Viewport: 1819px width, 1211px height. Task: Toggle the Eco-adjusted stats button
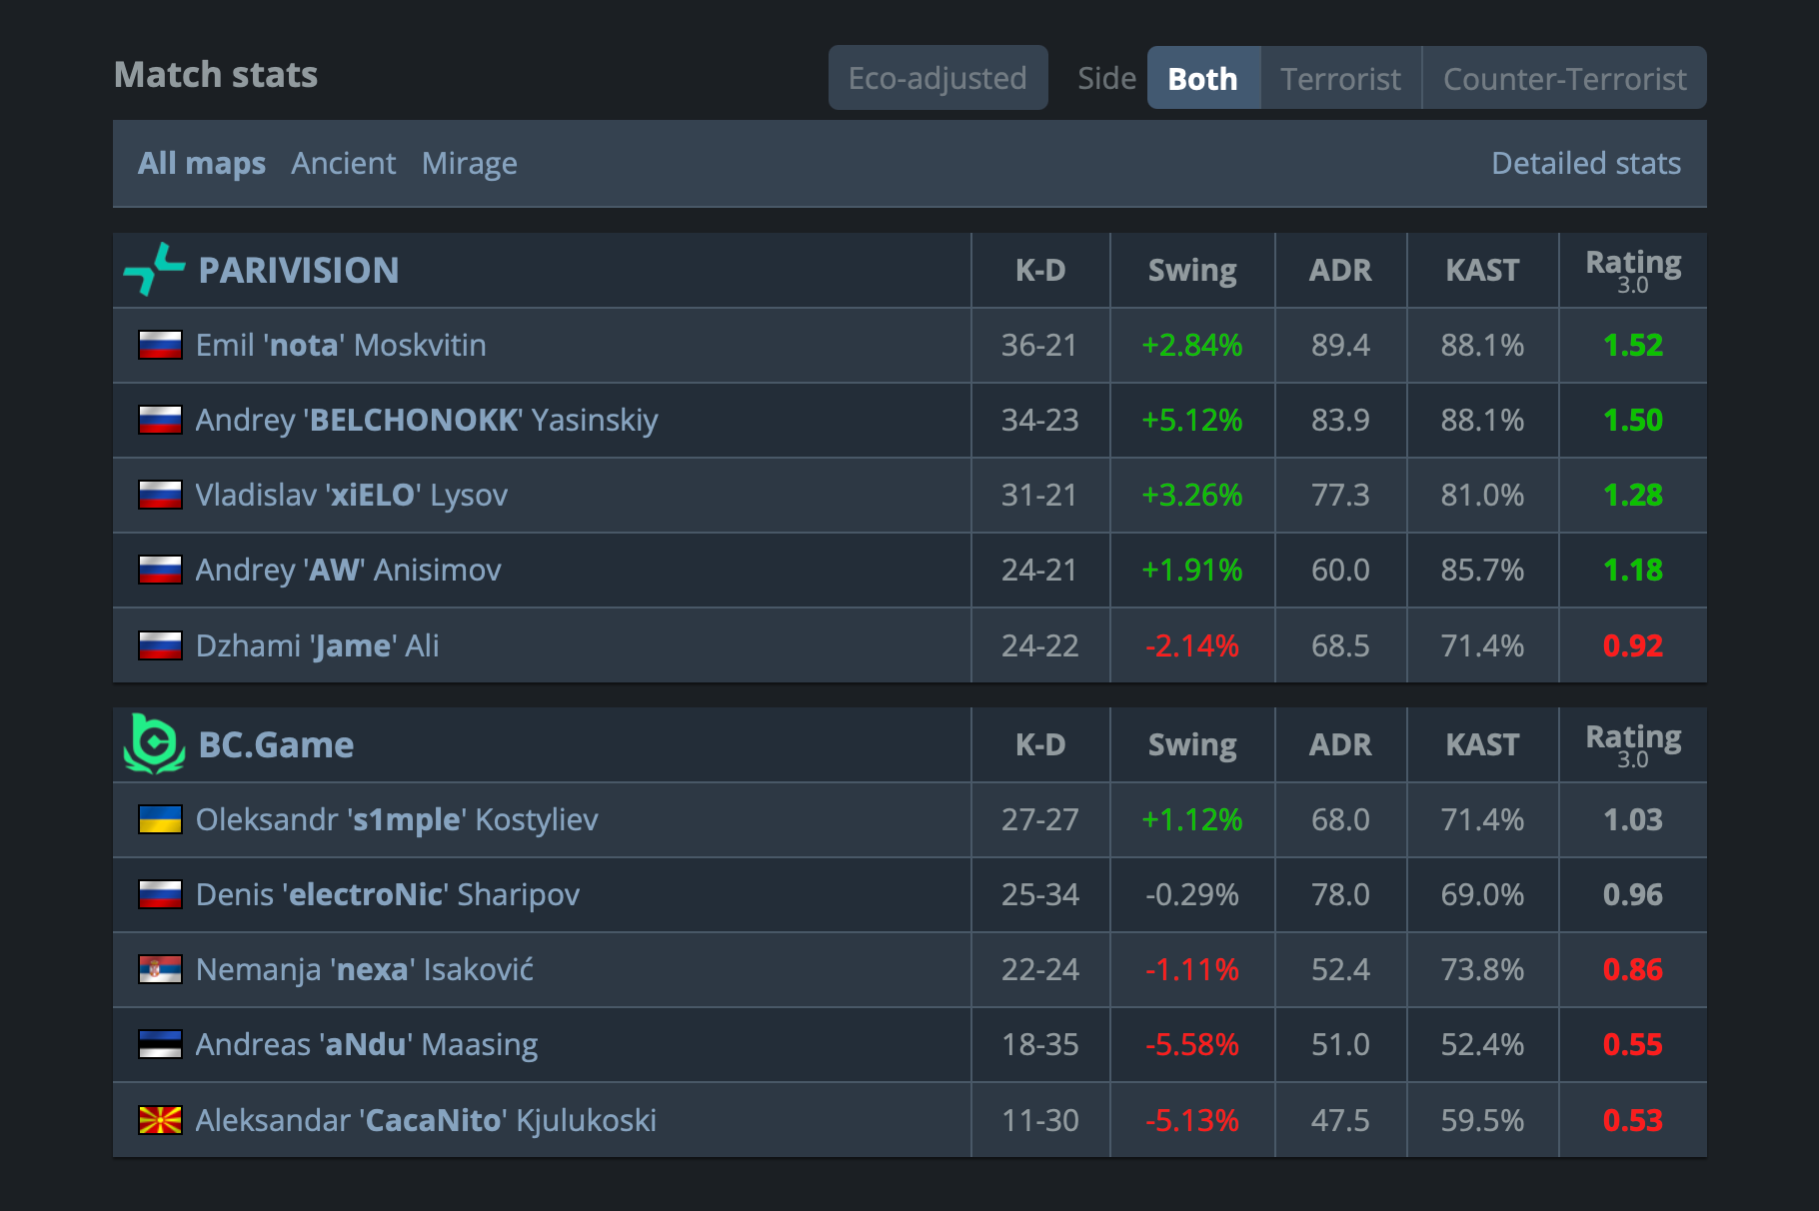[937, 78]
